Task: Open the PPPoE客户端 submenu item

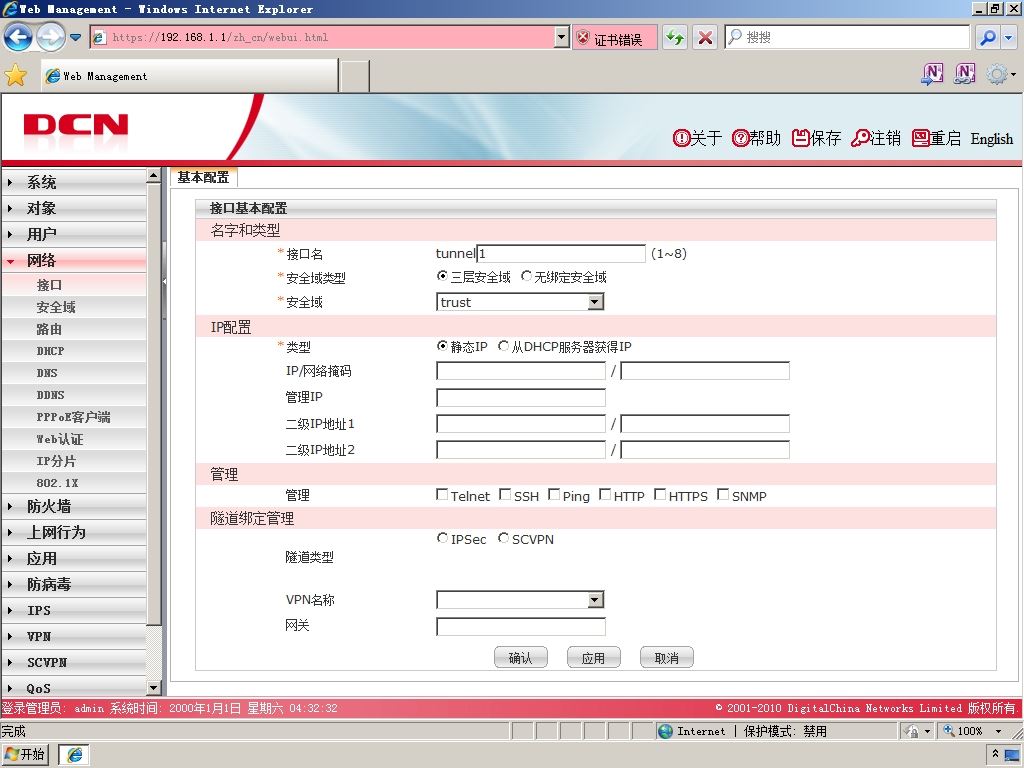Action: (x=73, y=417)
